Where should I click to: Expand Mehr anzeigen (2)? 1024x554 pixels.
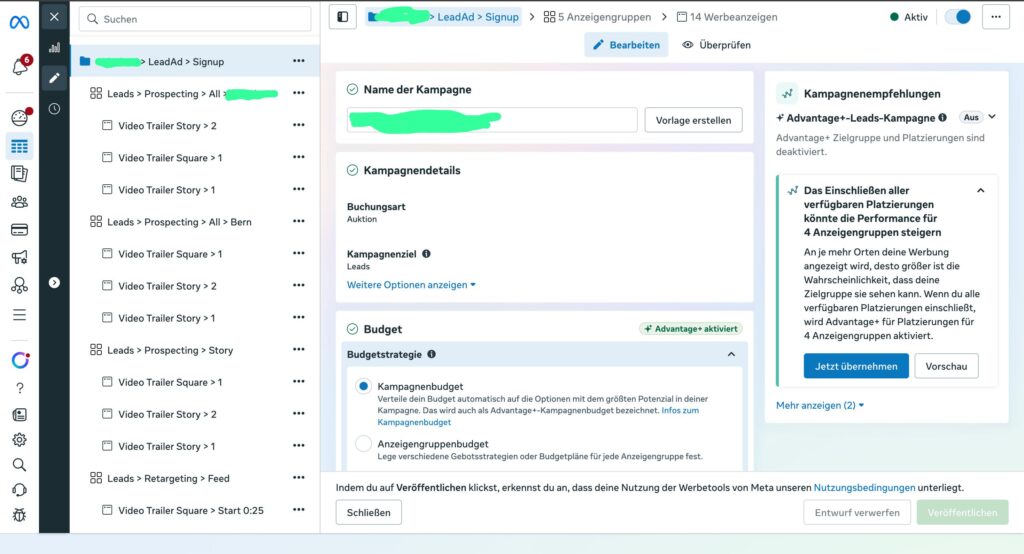[x=820, y=405]
